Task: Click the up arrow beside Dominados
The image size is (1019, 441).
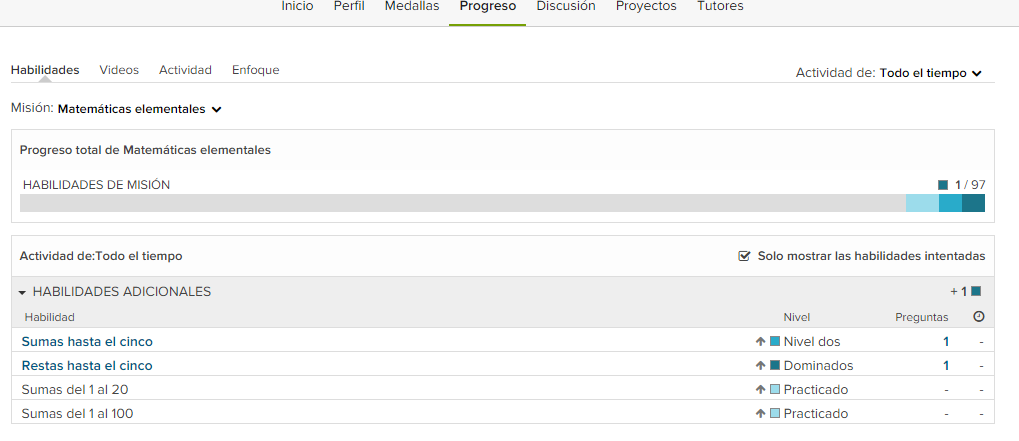Action: 760,365
